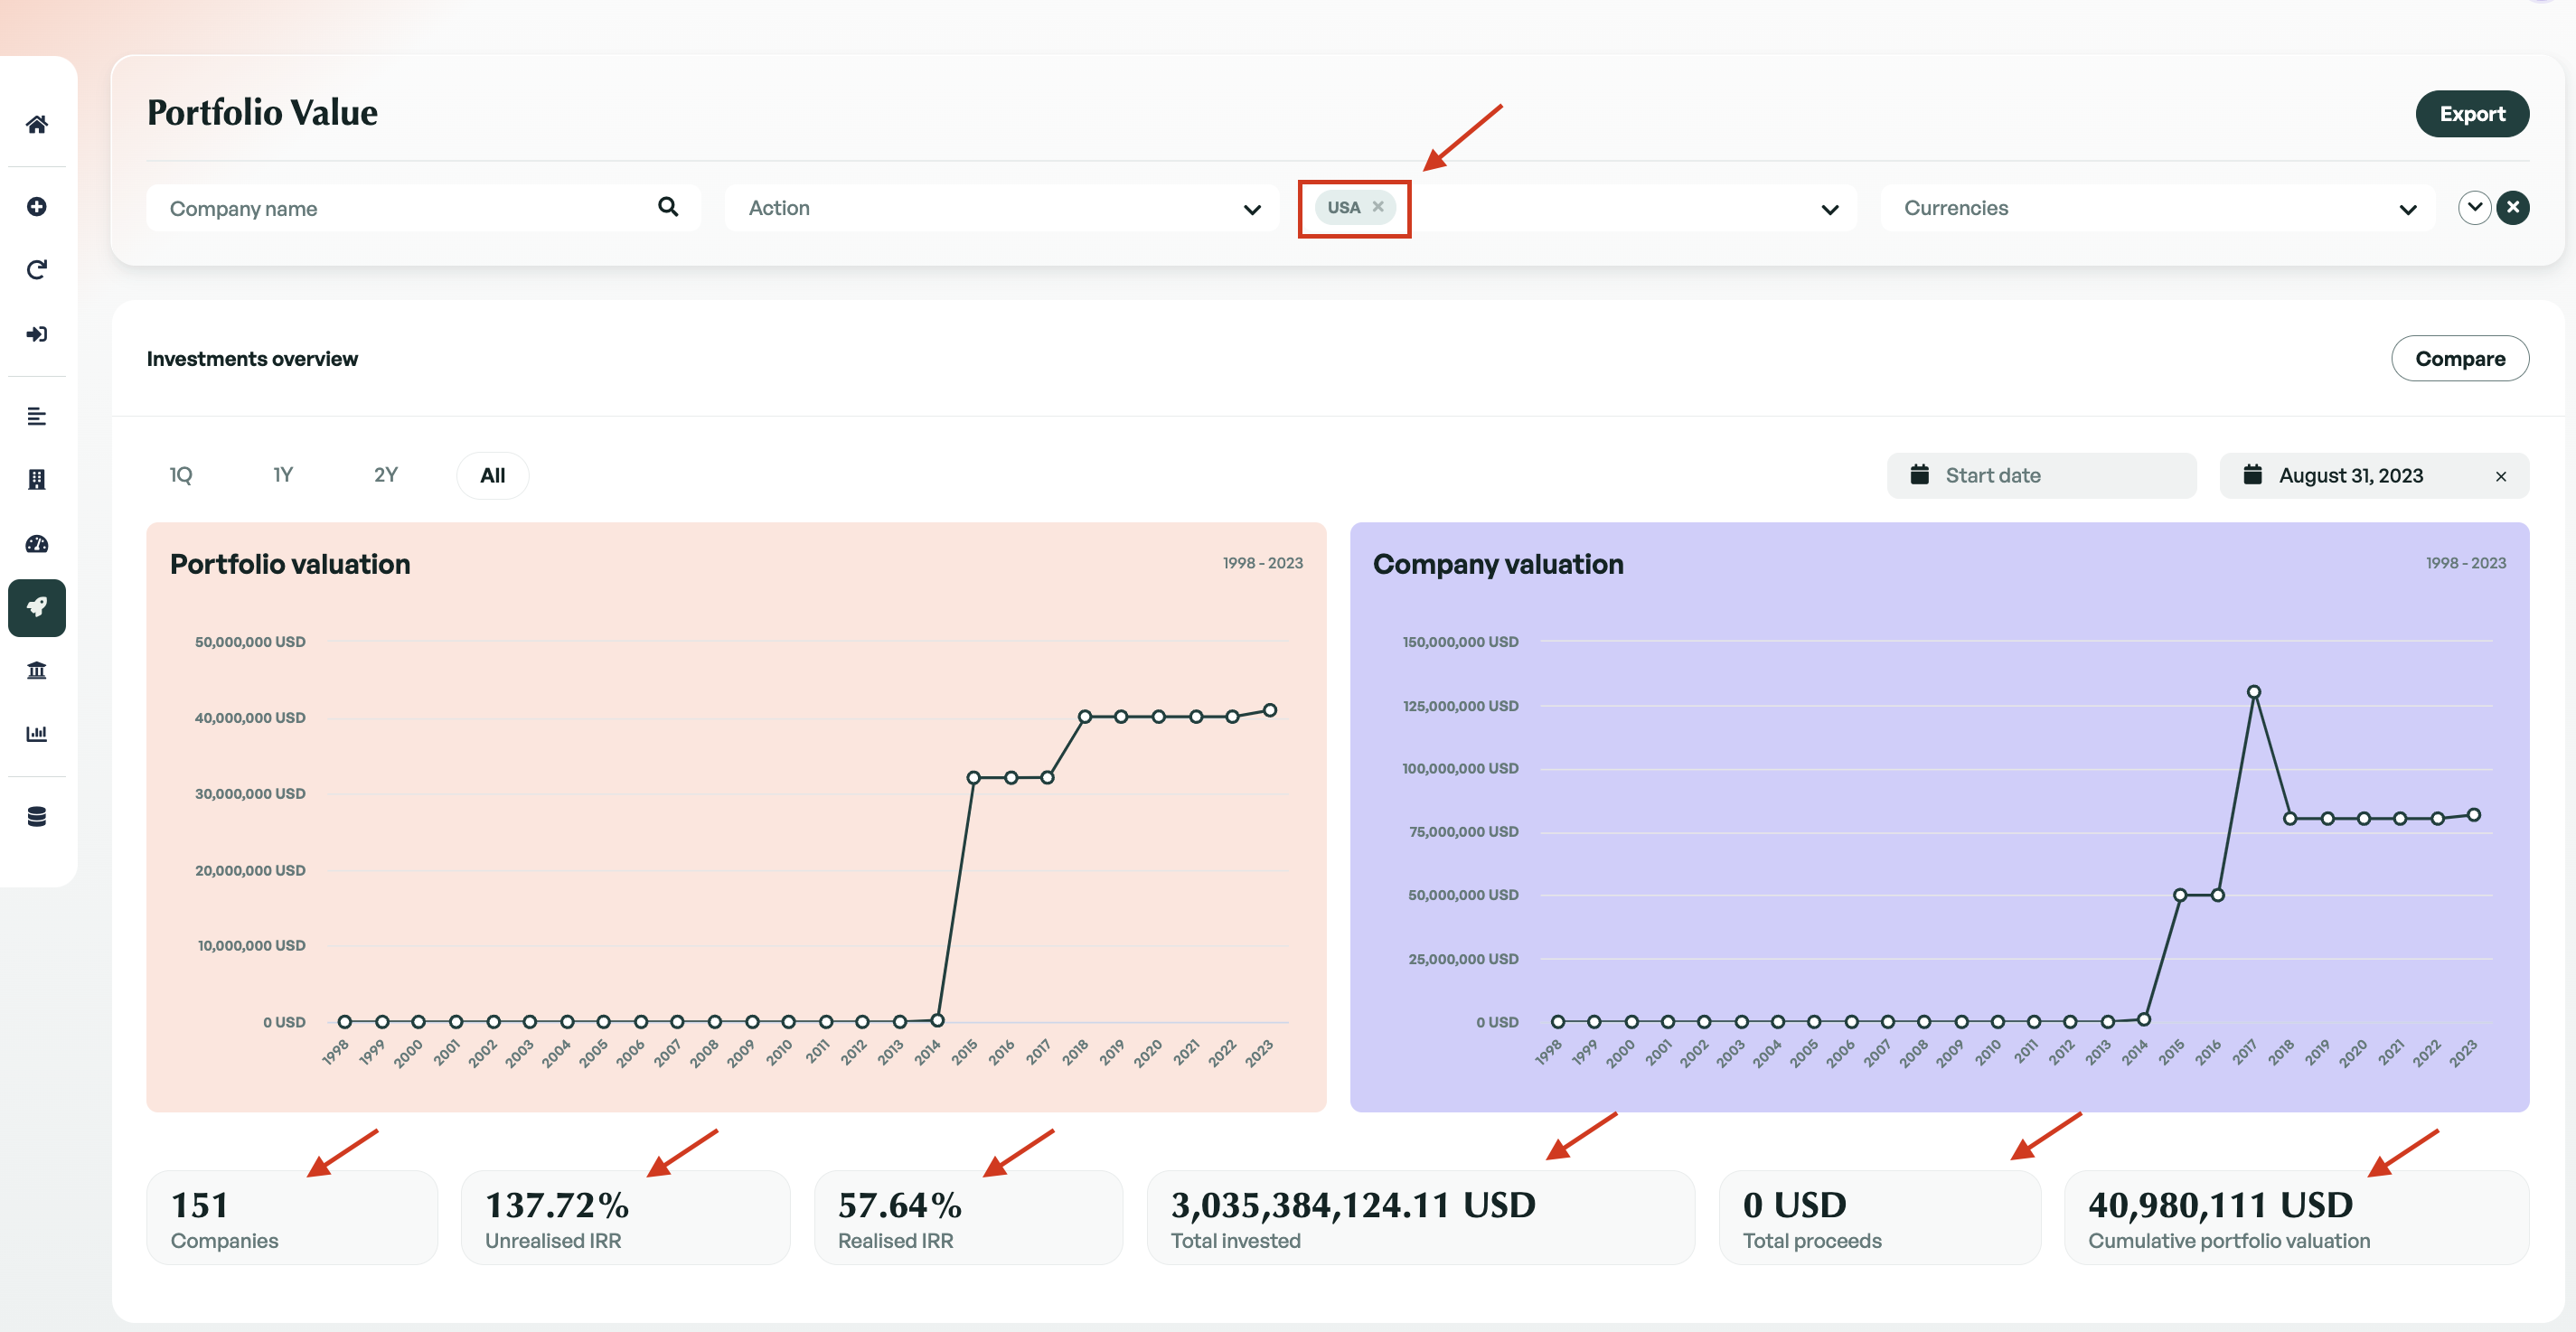Open the Home icon in sidebar
The image size is (2576, 1332).
tap(37, 125)
